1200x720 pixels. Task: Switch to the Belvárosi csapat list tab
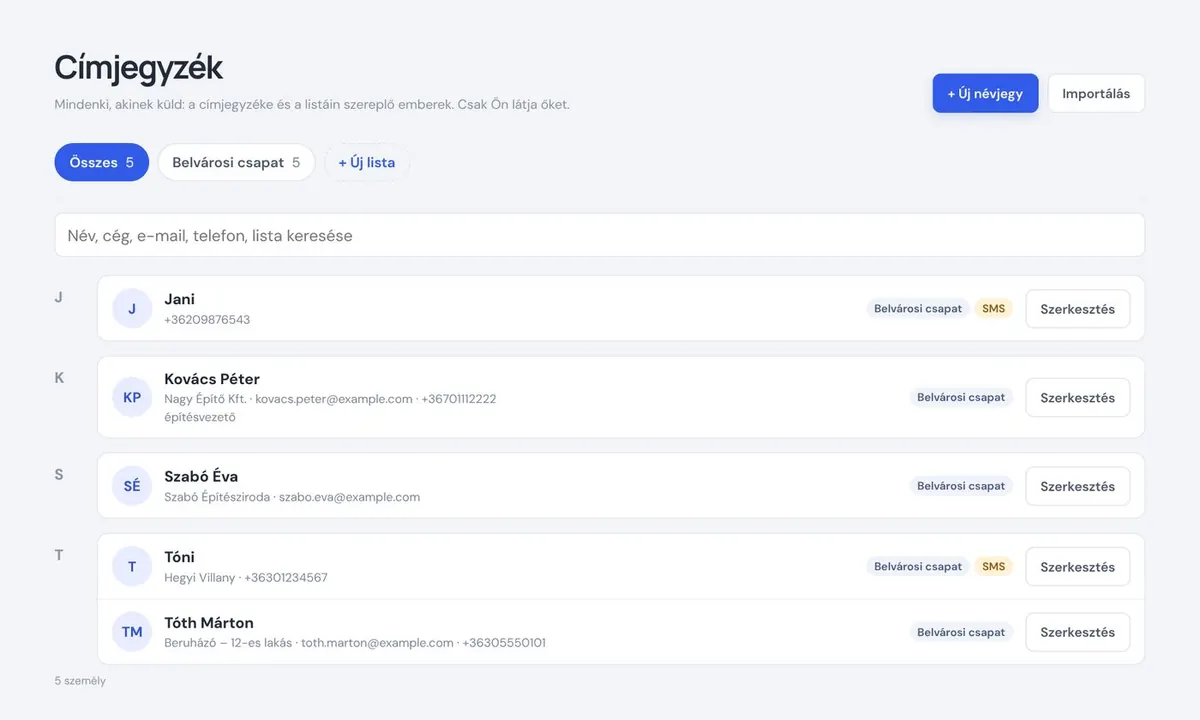236,162
